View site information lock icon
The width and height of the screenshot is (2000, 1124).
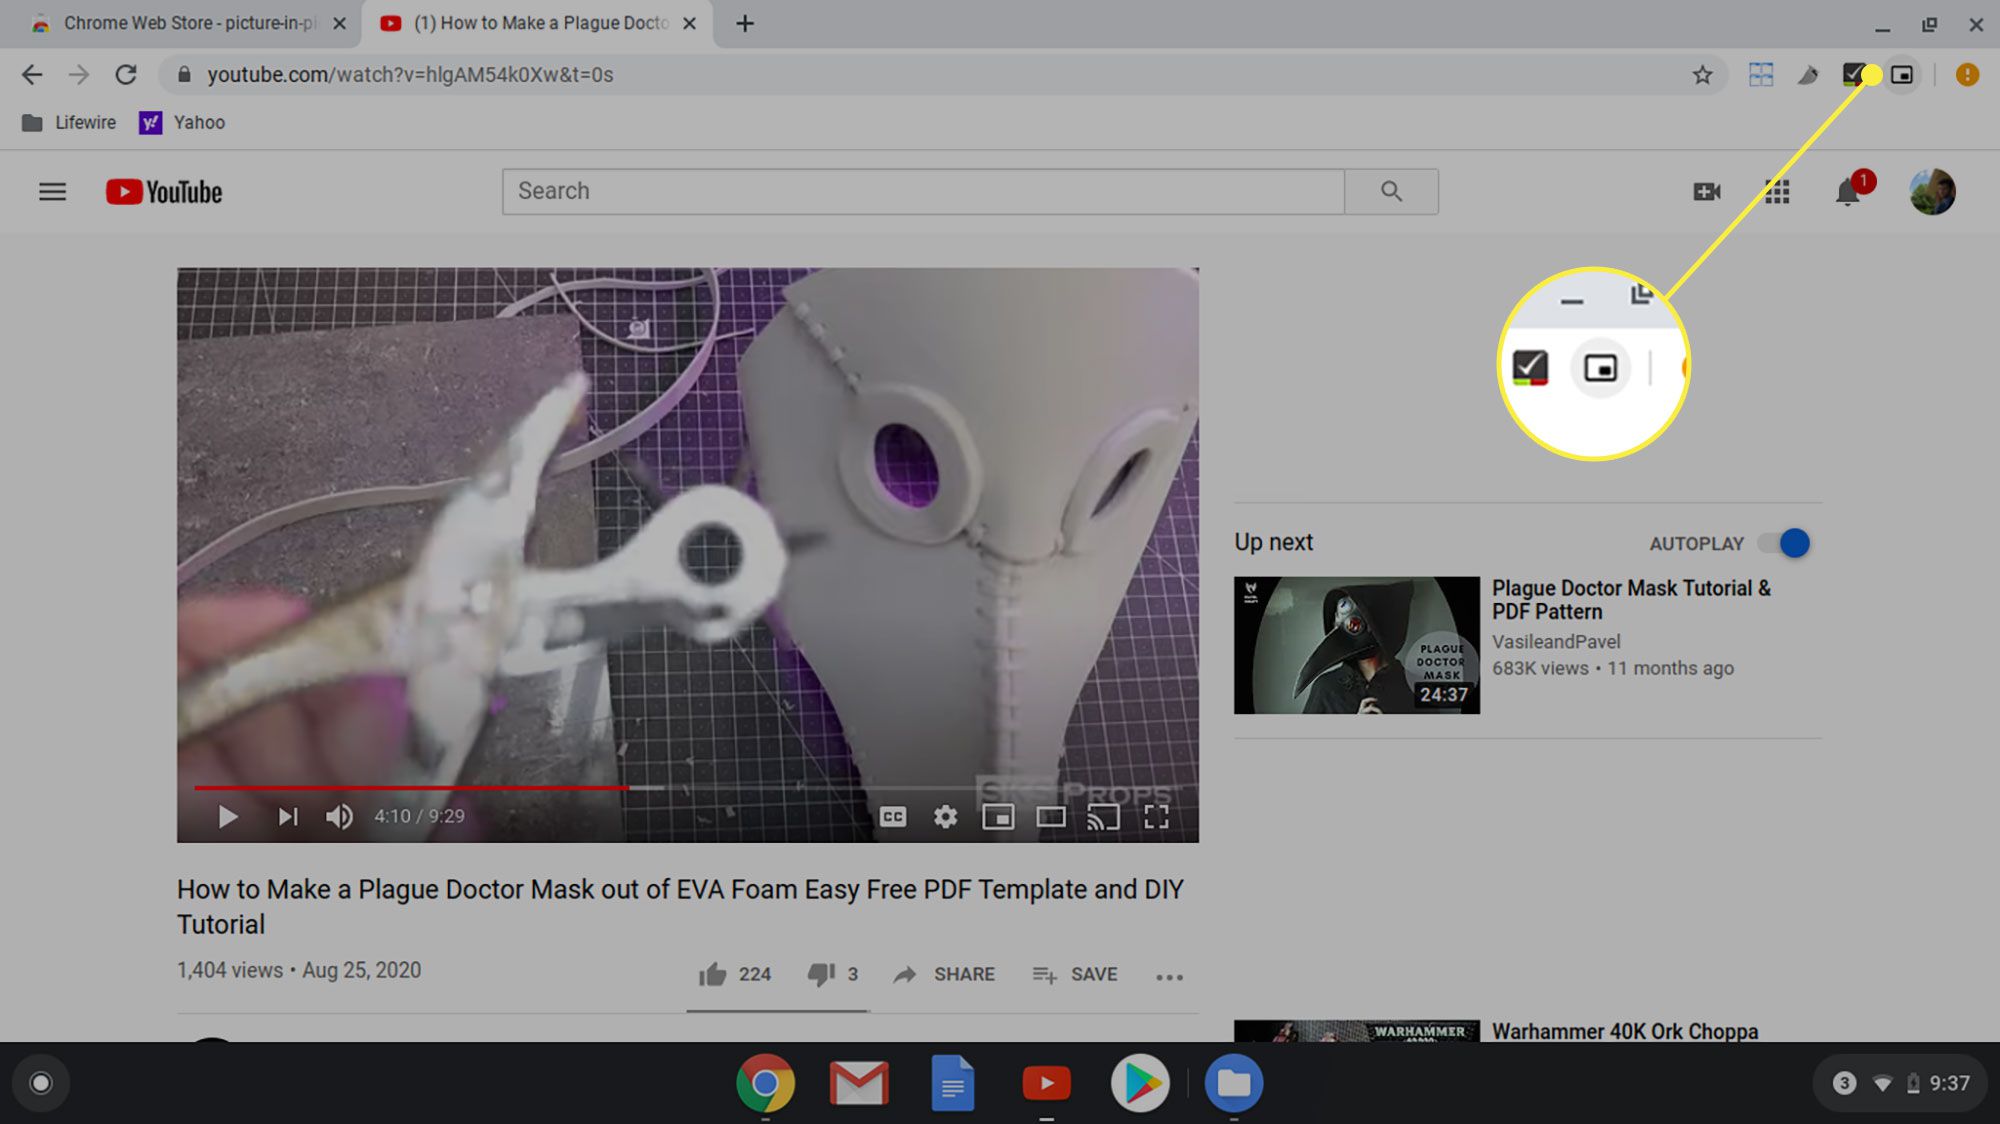point(183,75)
